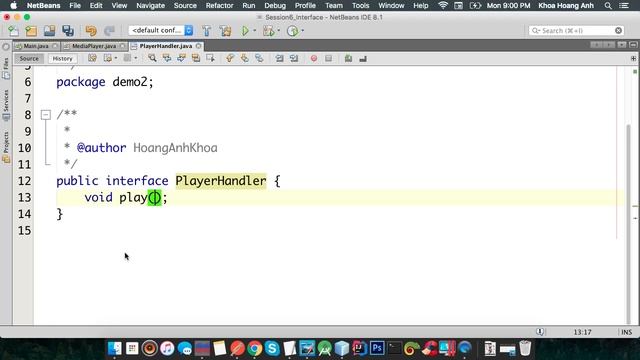
Task: Open the Debug menu
Action: point(275,6)
